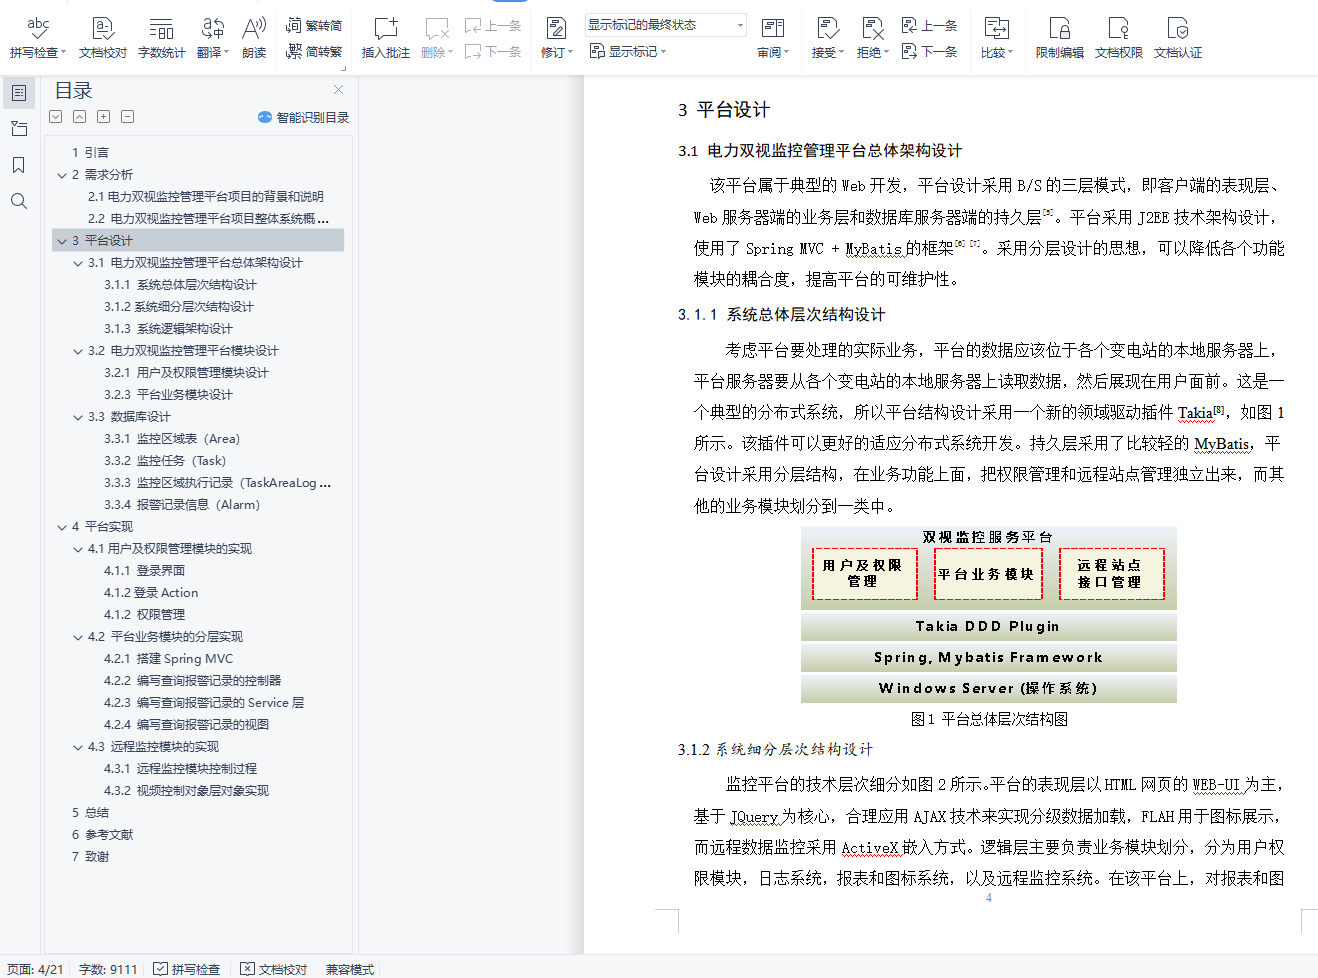Image resolution: width=1318 pixels, height=978 pixels.
Task: Open the search icon in sidebar
Action: click(19, 201)
